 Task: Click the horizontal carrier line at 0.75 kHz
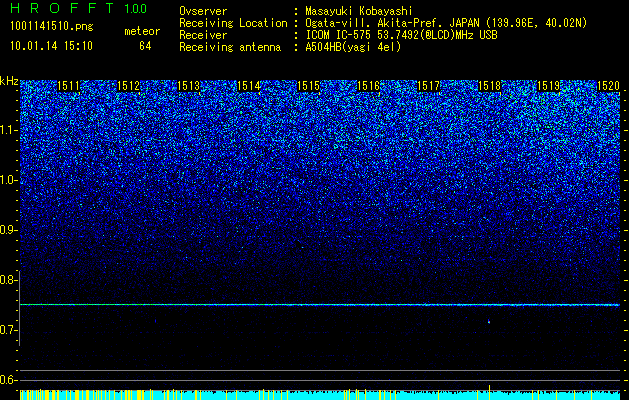click(x=320, y=305)
